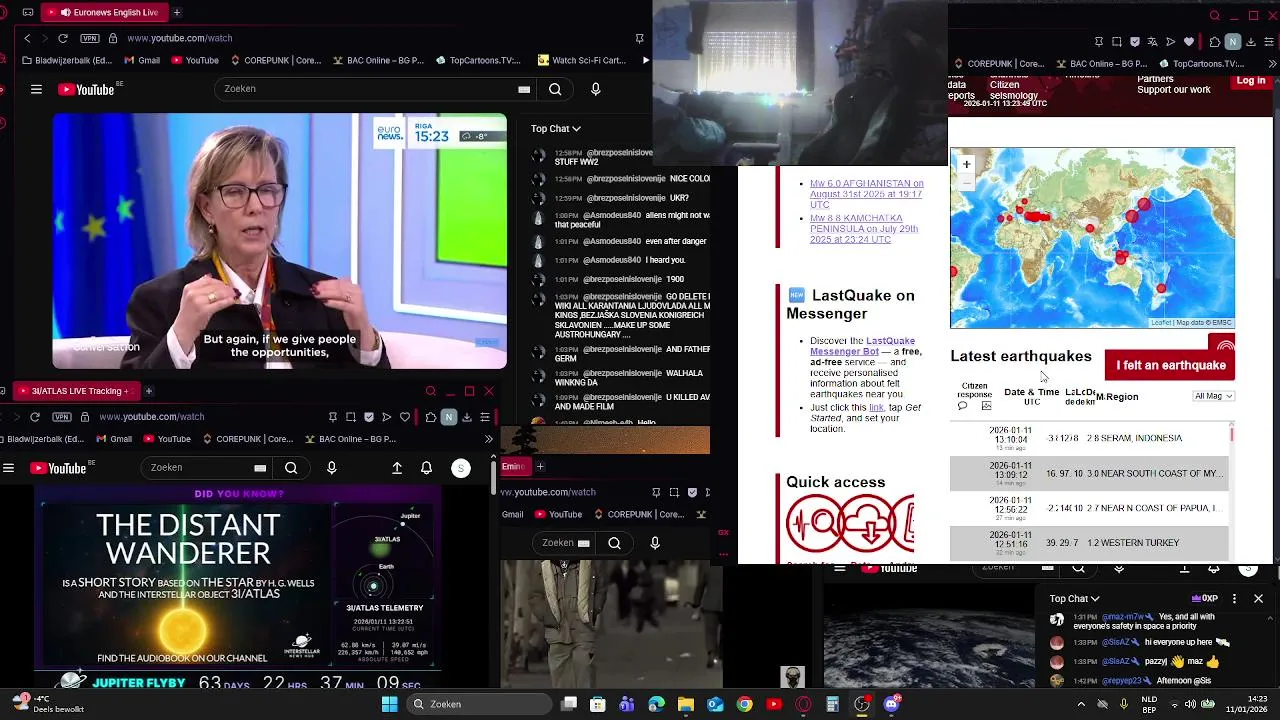
Task: Open extensions puzzle icon in 3I/ATLAS toolbar
Action: pyautogui.click(x=430, y=417)
